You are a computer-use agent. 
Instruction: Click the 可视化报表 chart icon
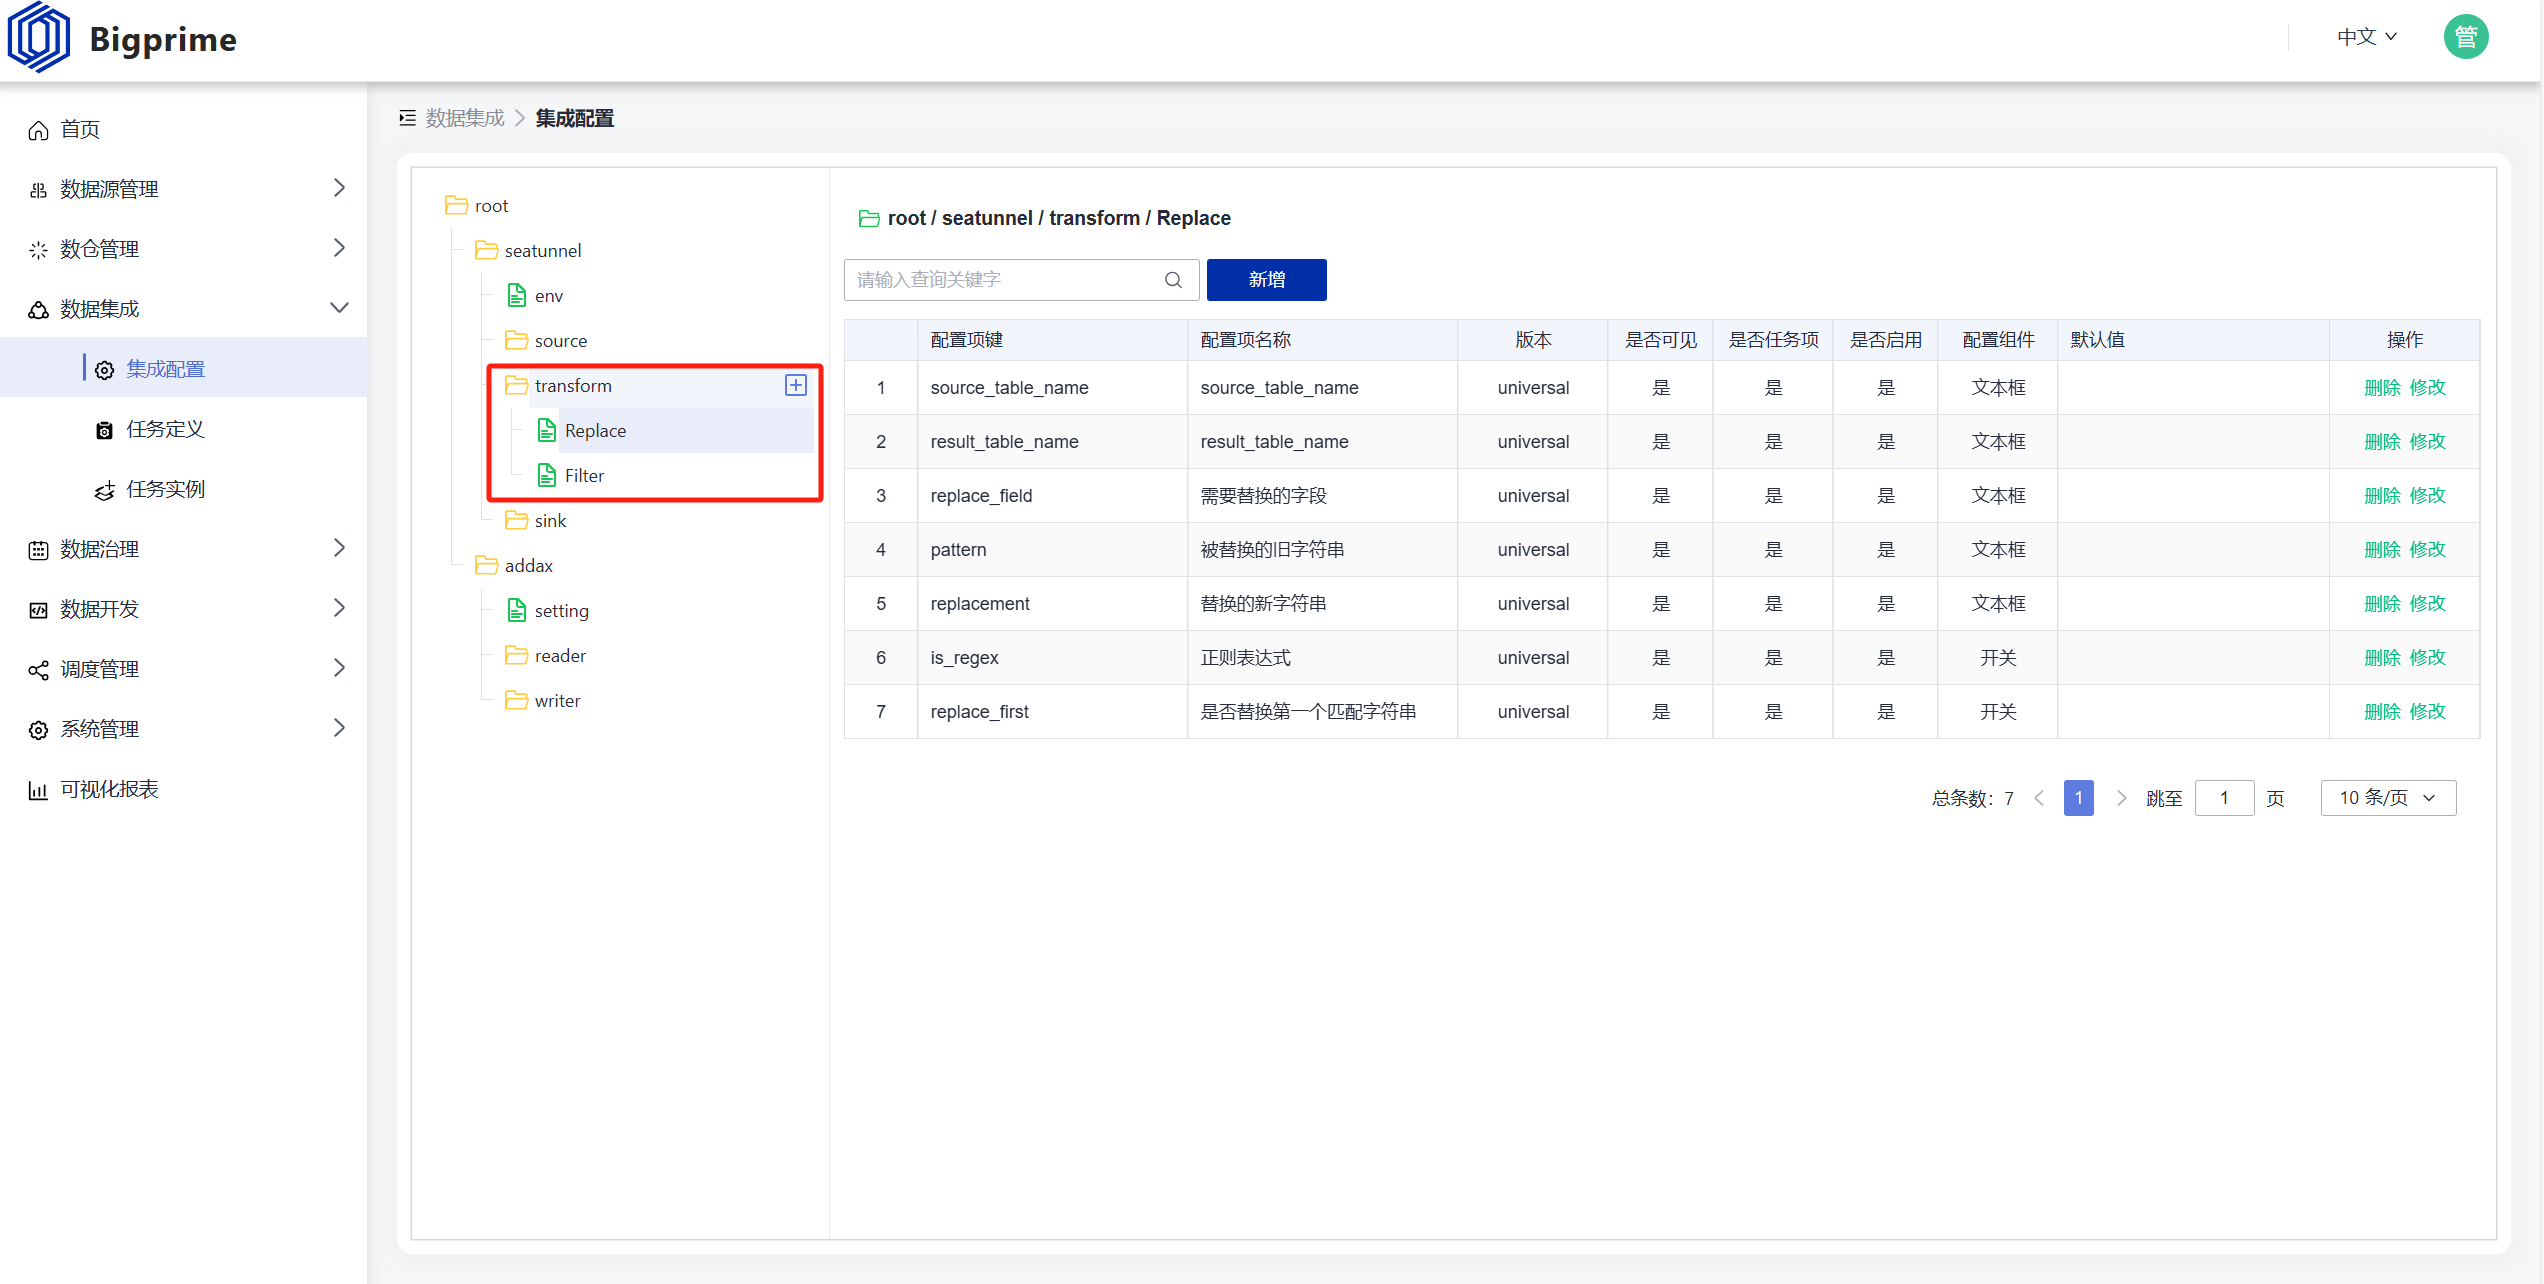pos(38,790)
